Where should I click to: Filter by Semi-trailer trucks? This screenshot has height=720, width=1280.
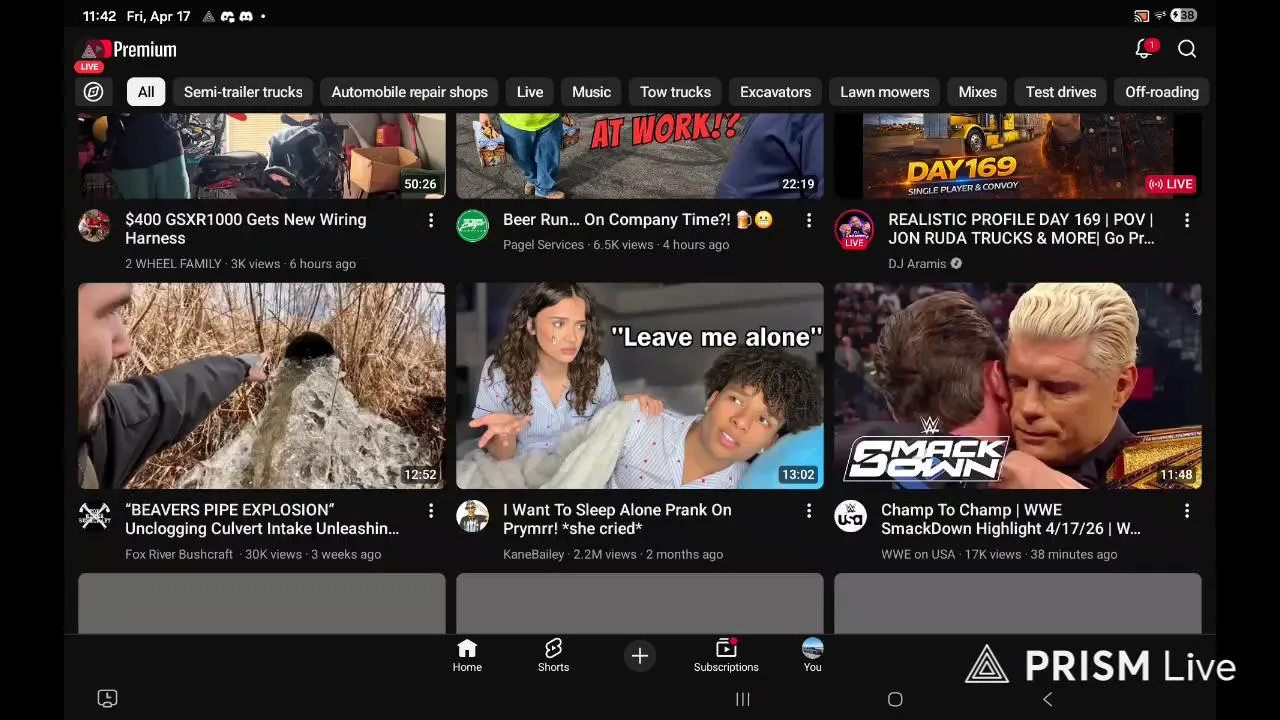tap(243, 92)
